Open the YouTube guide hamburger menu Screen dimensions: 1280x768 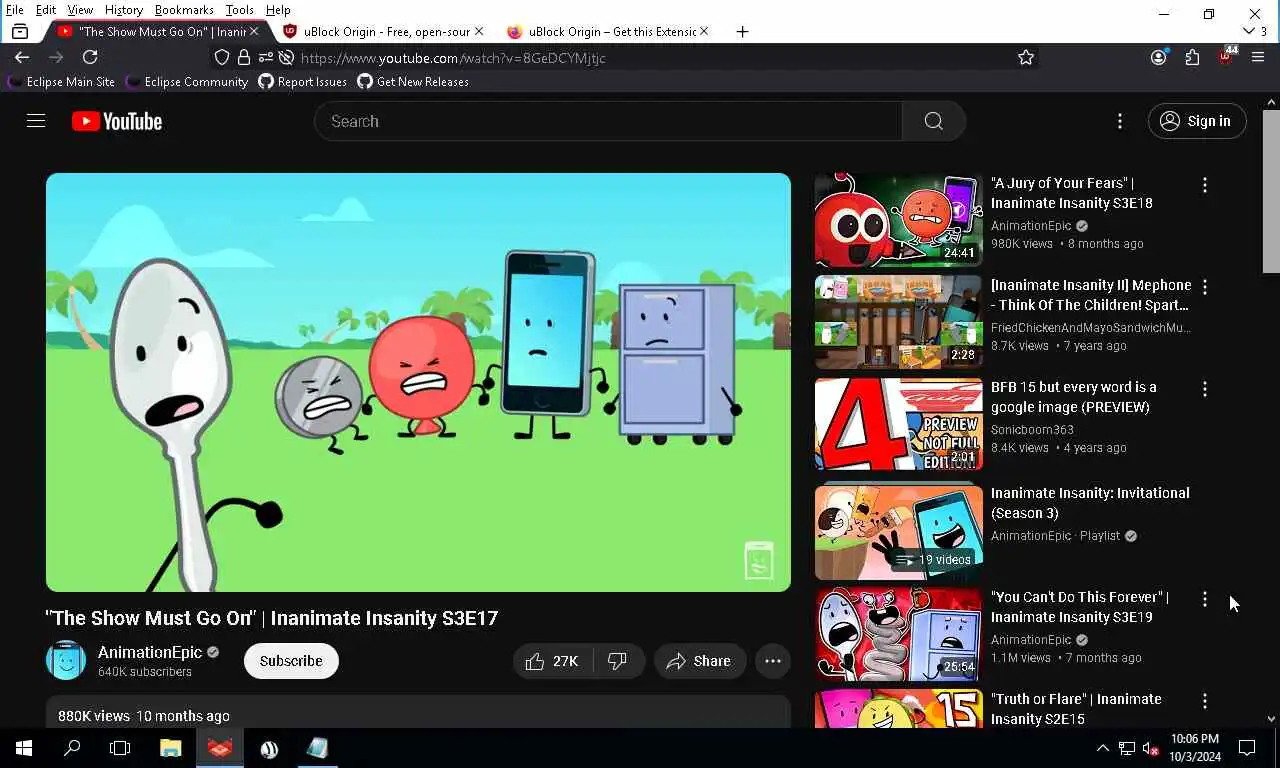[x=36, y=121]
